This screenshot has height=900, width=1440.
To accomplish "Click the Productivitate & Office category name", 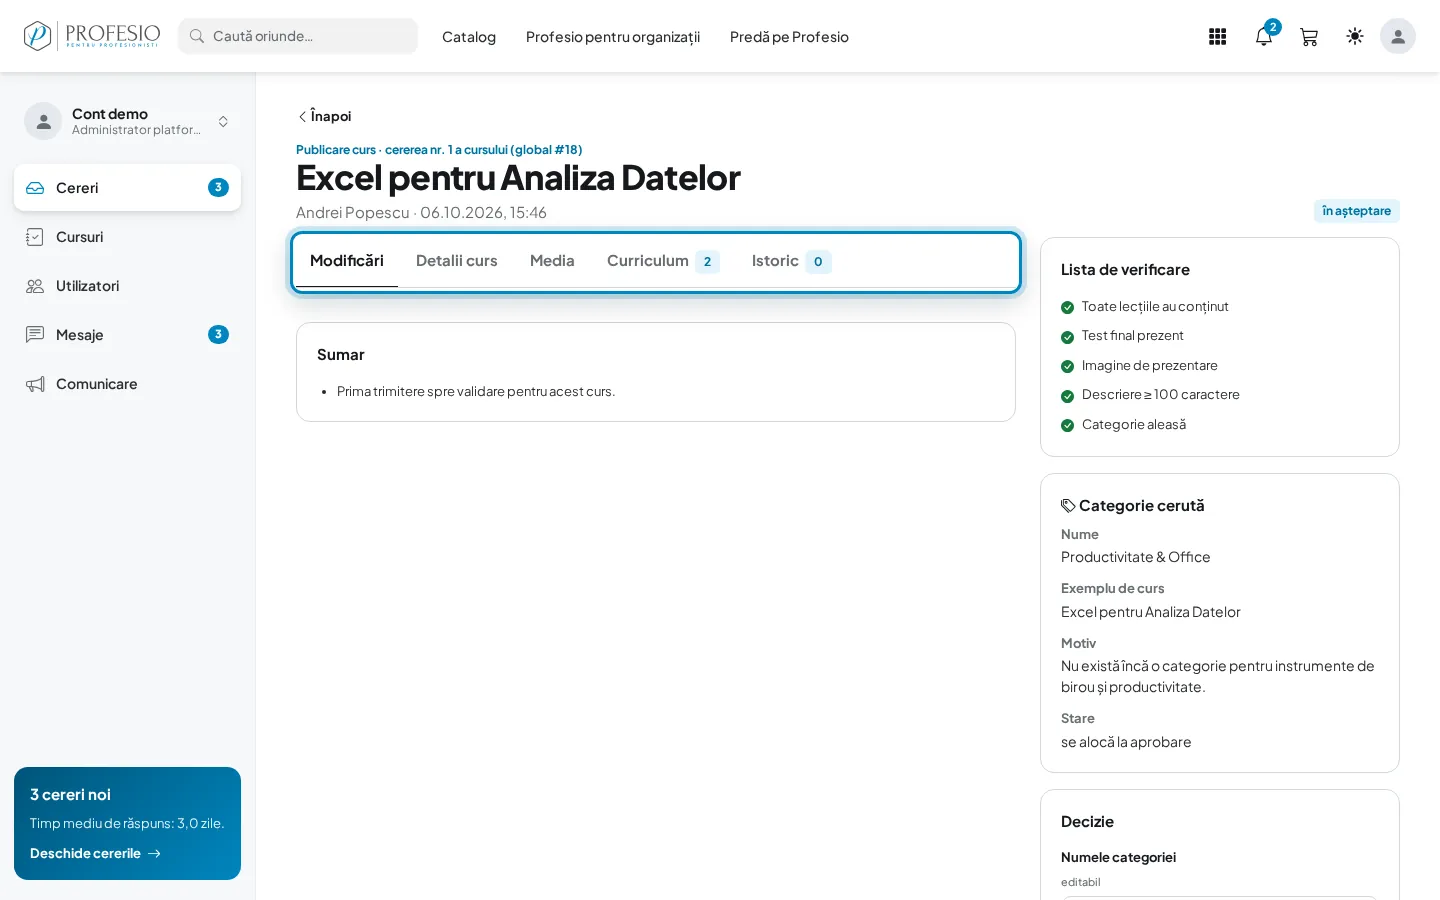I will (x=1136, y=557).
